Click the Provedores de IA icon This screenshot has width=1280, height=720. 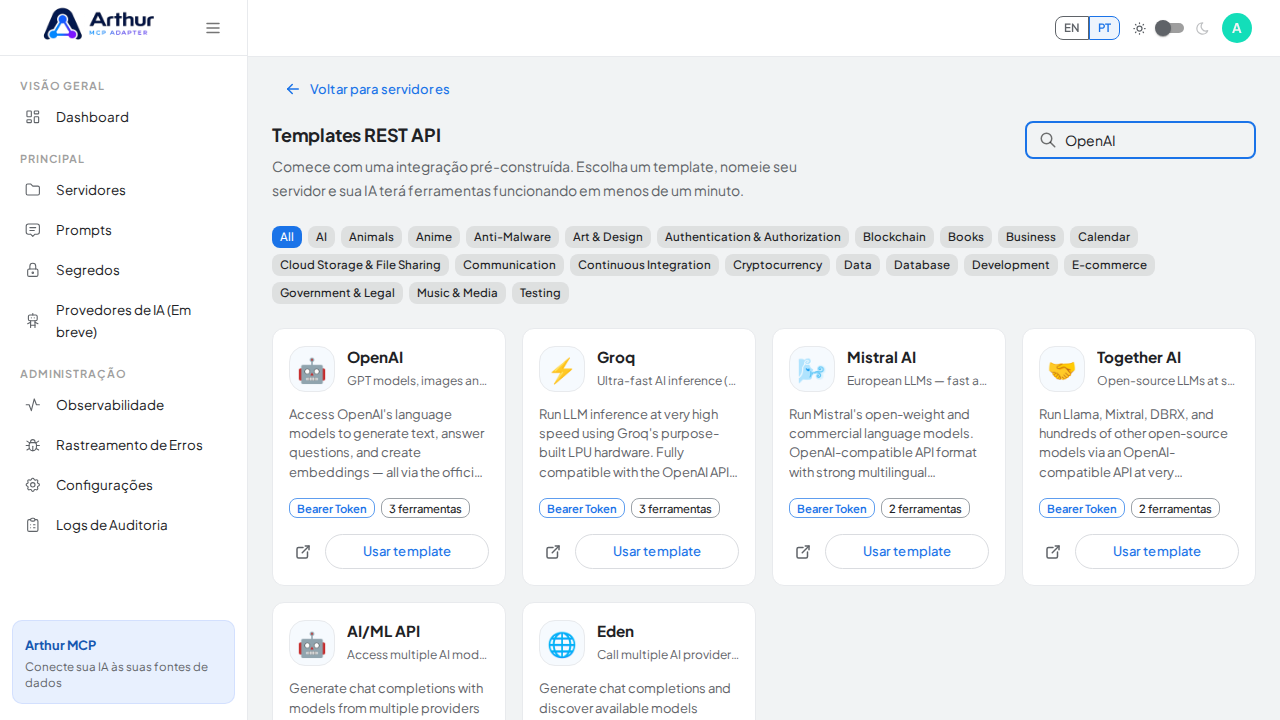pyautogui.click(x=33, y=321)
